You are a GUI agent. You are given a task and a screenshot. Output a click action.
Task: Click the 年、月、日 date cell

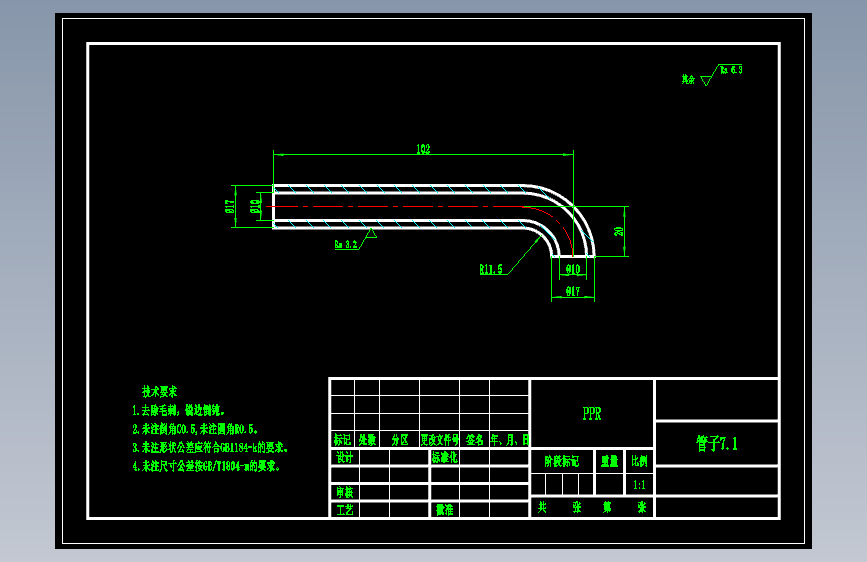[510, 440]
